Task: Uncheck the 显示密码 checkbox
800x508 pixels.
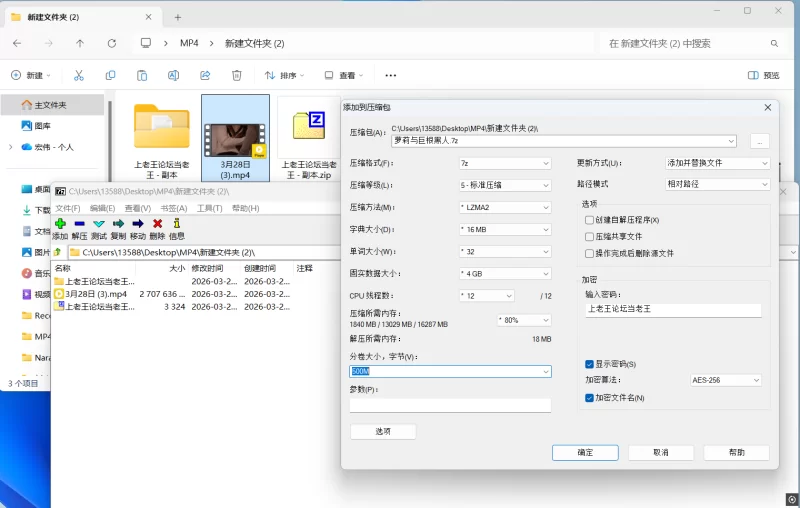Action: pyautogui.click(x=590, y=364)
